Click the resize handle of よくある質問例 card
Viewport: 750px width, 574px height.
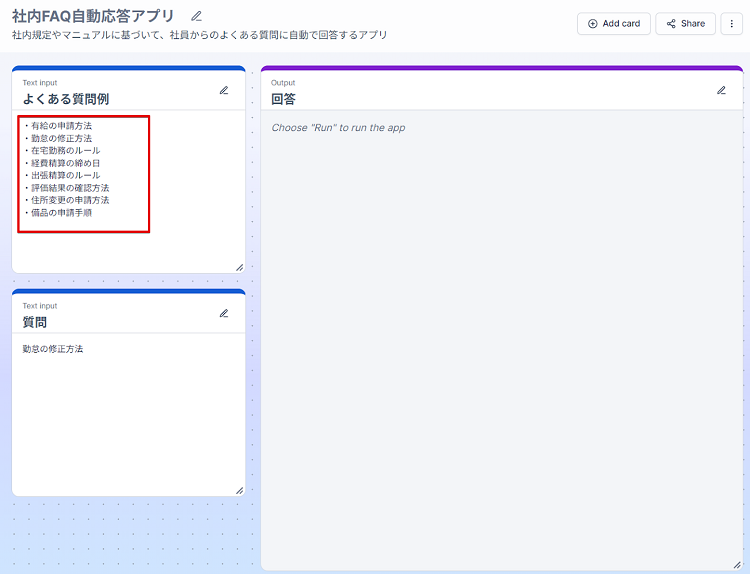[240, 268]
